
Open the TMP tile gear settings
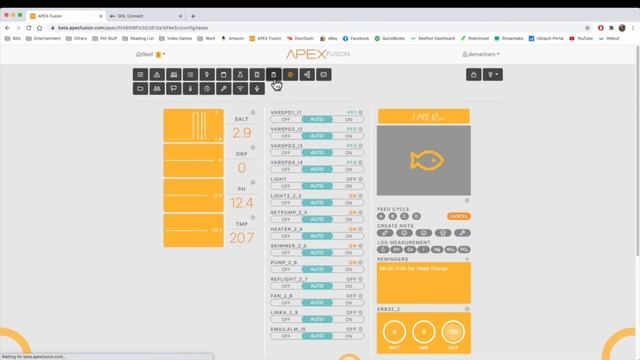[x=253, y=218]
